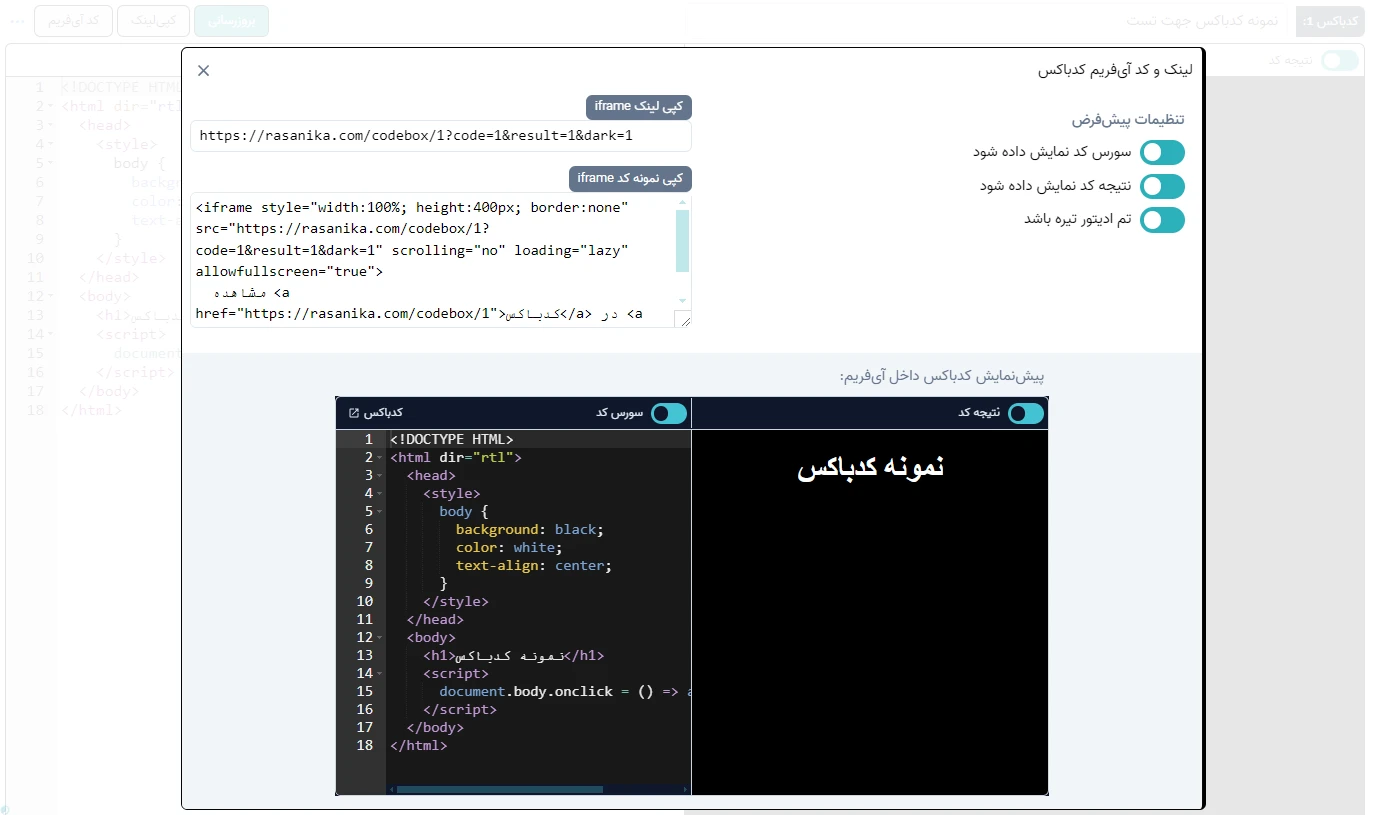Image resolution: width=1373 pixels, height=815 pixels.
Task: Collapse line 12 fold arrow in background editor
Action: pyautogui.click(x=51, y=297)
